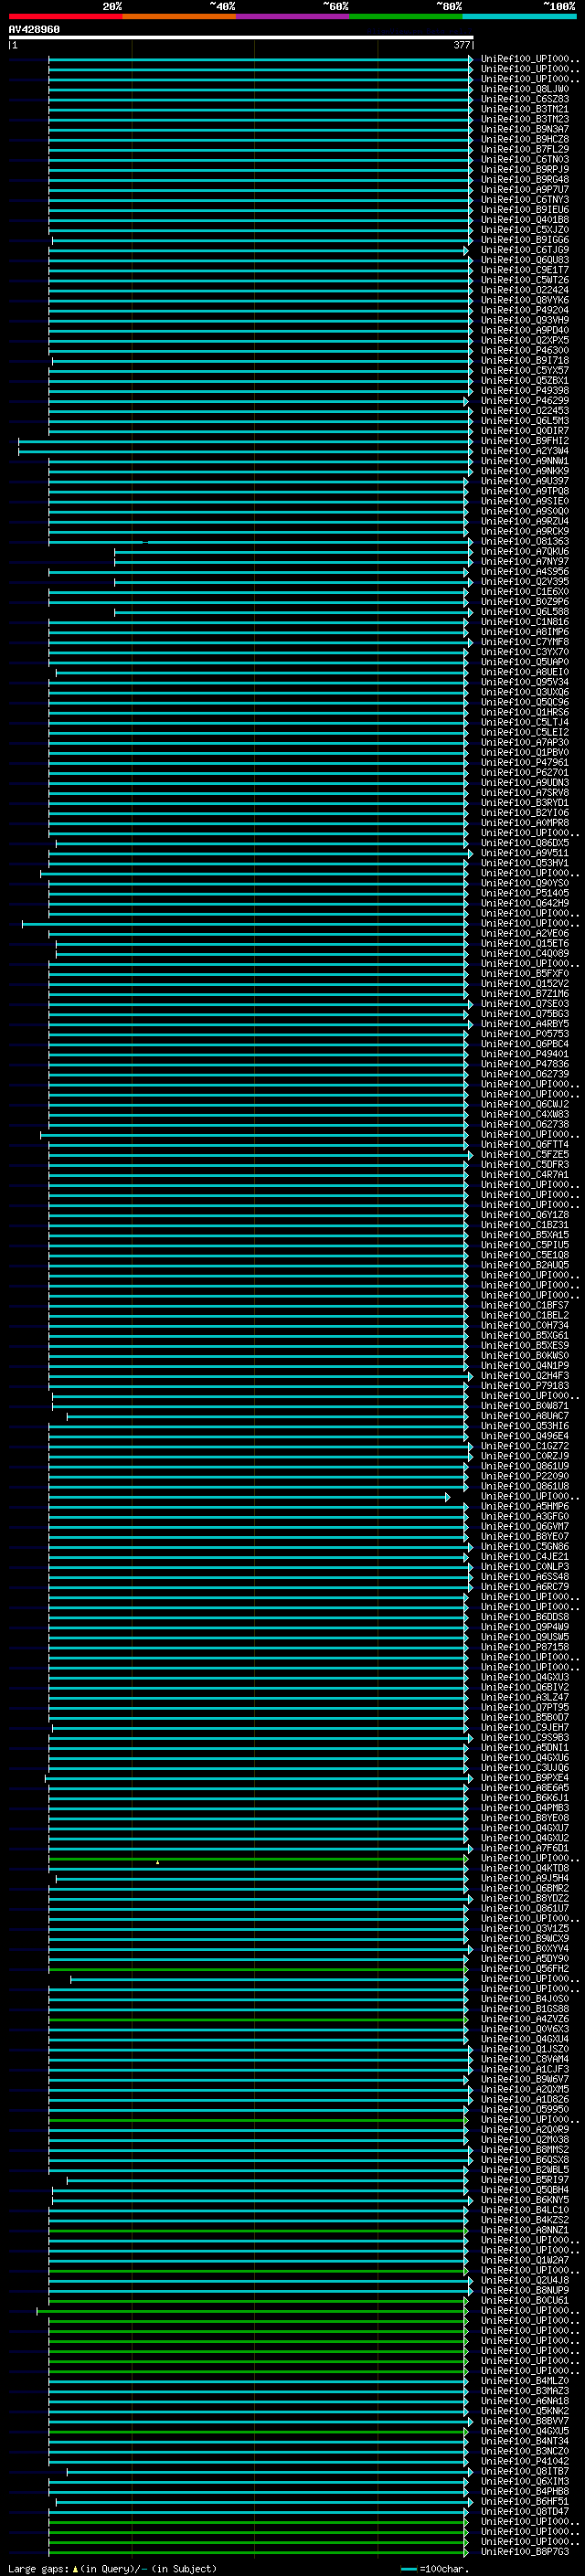Click hit UniRef100_O22453
Screen dimensions: 585x2576
point(524,411)
